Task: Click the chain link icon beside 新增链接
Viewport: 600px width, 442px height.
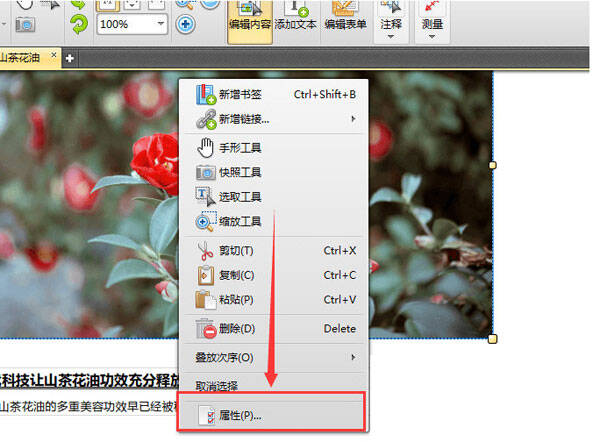Action: 206,119
